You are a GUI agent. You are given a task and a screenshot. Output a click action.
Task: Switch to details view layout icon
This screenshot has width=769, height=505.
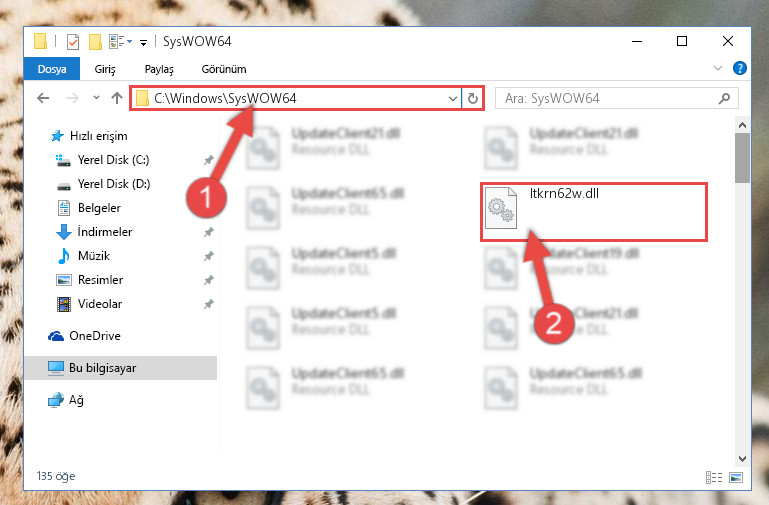coord(714,477)
